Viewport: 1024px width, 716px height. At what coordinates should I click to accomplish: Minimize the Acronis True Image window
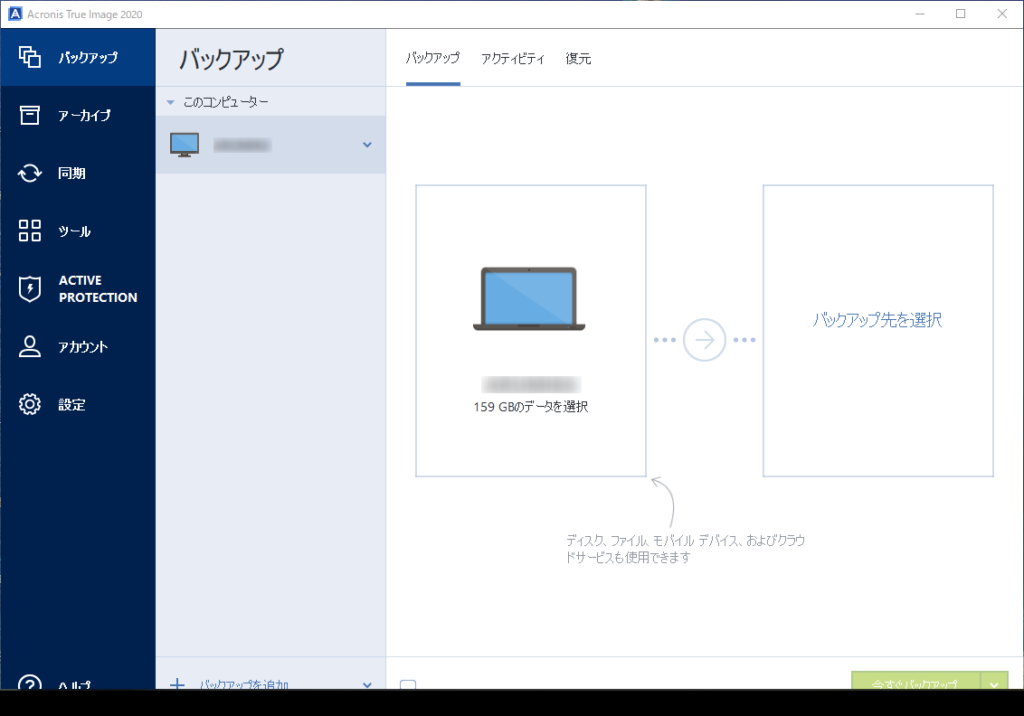(x=920, y=14)
